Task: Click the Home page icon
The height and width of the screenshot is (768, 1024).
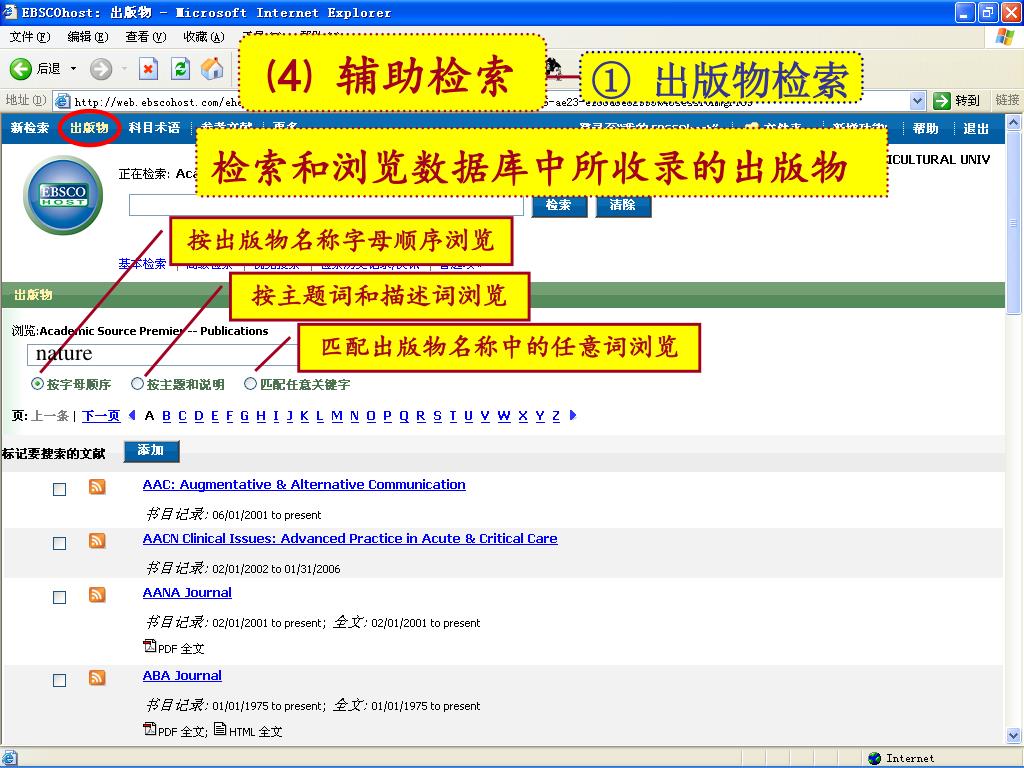Action: [x=212, y=69]
